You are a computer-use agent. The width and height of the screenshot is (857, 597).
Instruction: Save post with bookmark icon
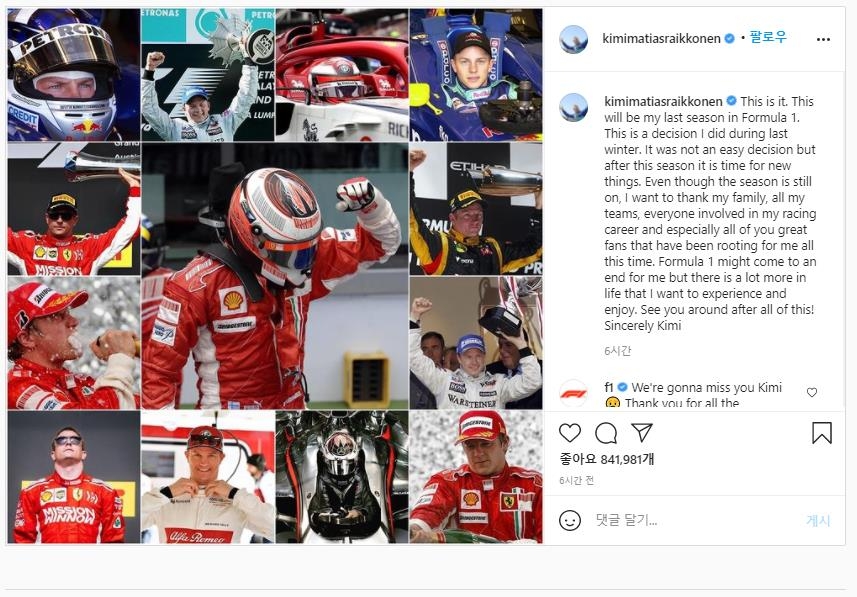[x=821, y=433]
